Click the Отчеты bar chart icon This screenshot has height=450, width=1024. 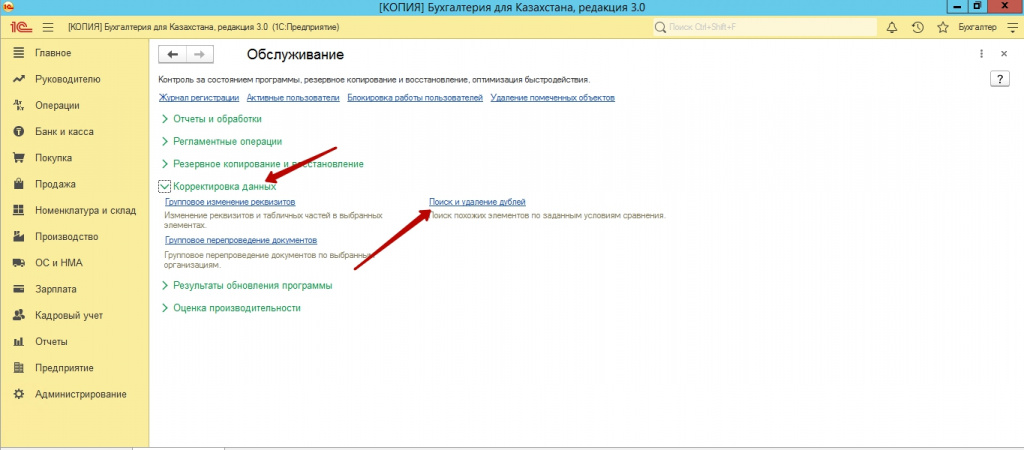pos(19,342)
